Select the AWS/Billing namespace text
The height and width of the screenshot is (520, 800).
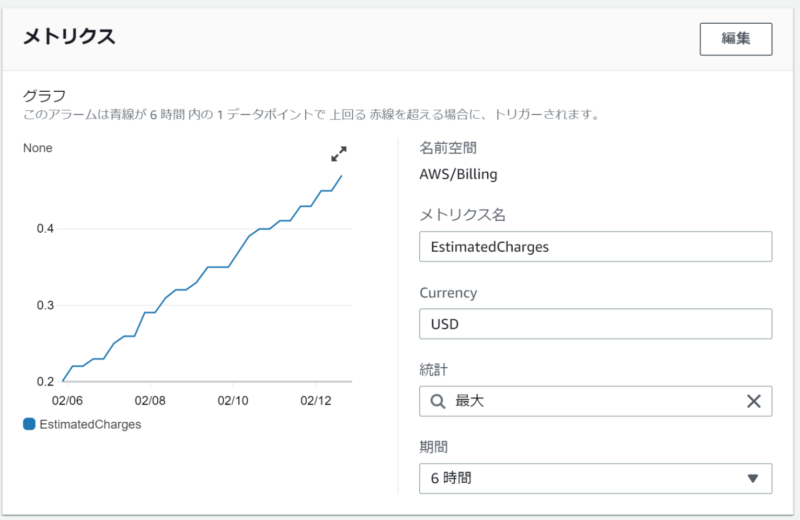pos(458,174)
